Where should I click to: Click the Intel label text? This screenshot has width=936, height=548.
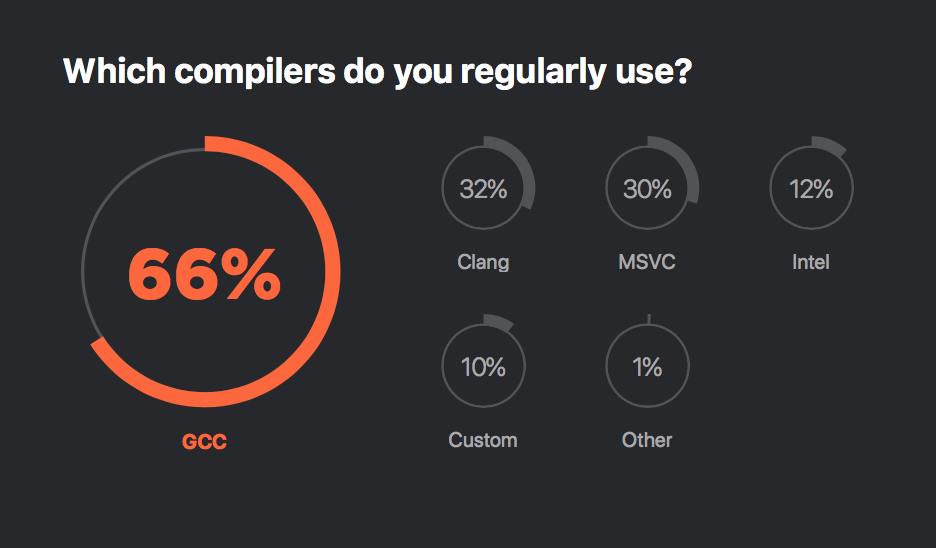811,262
